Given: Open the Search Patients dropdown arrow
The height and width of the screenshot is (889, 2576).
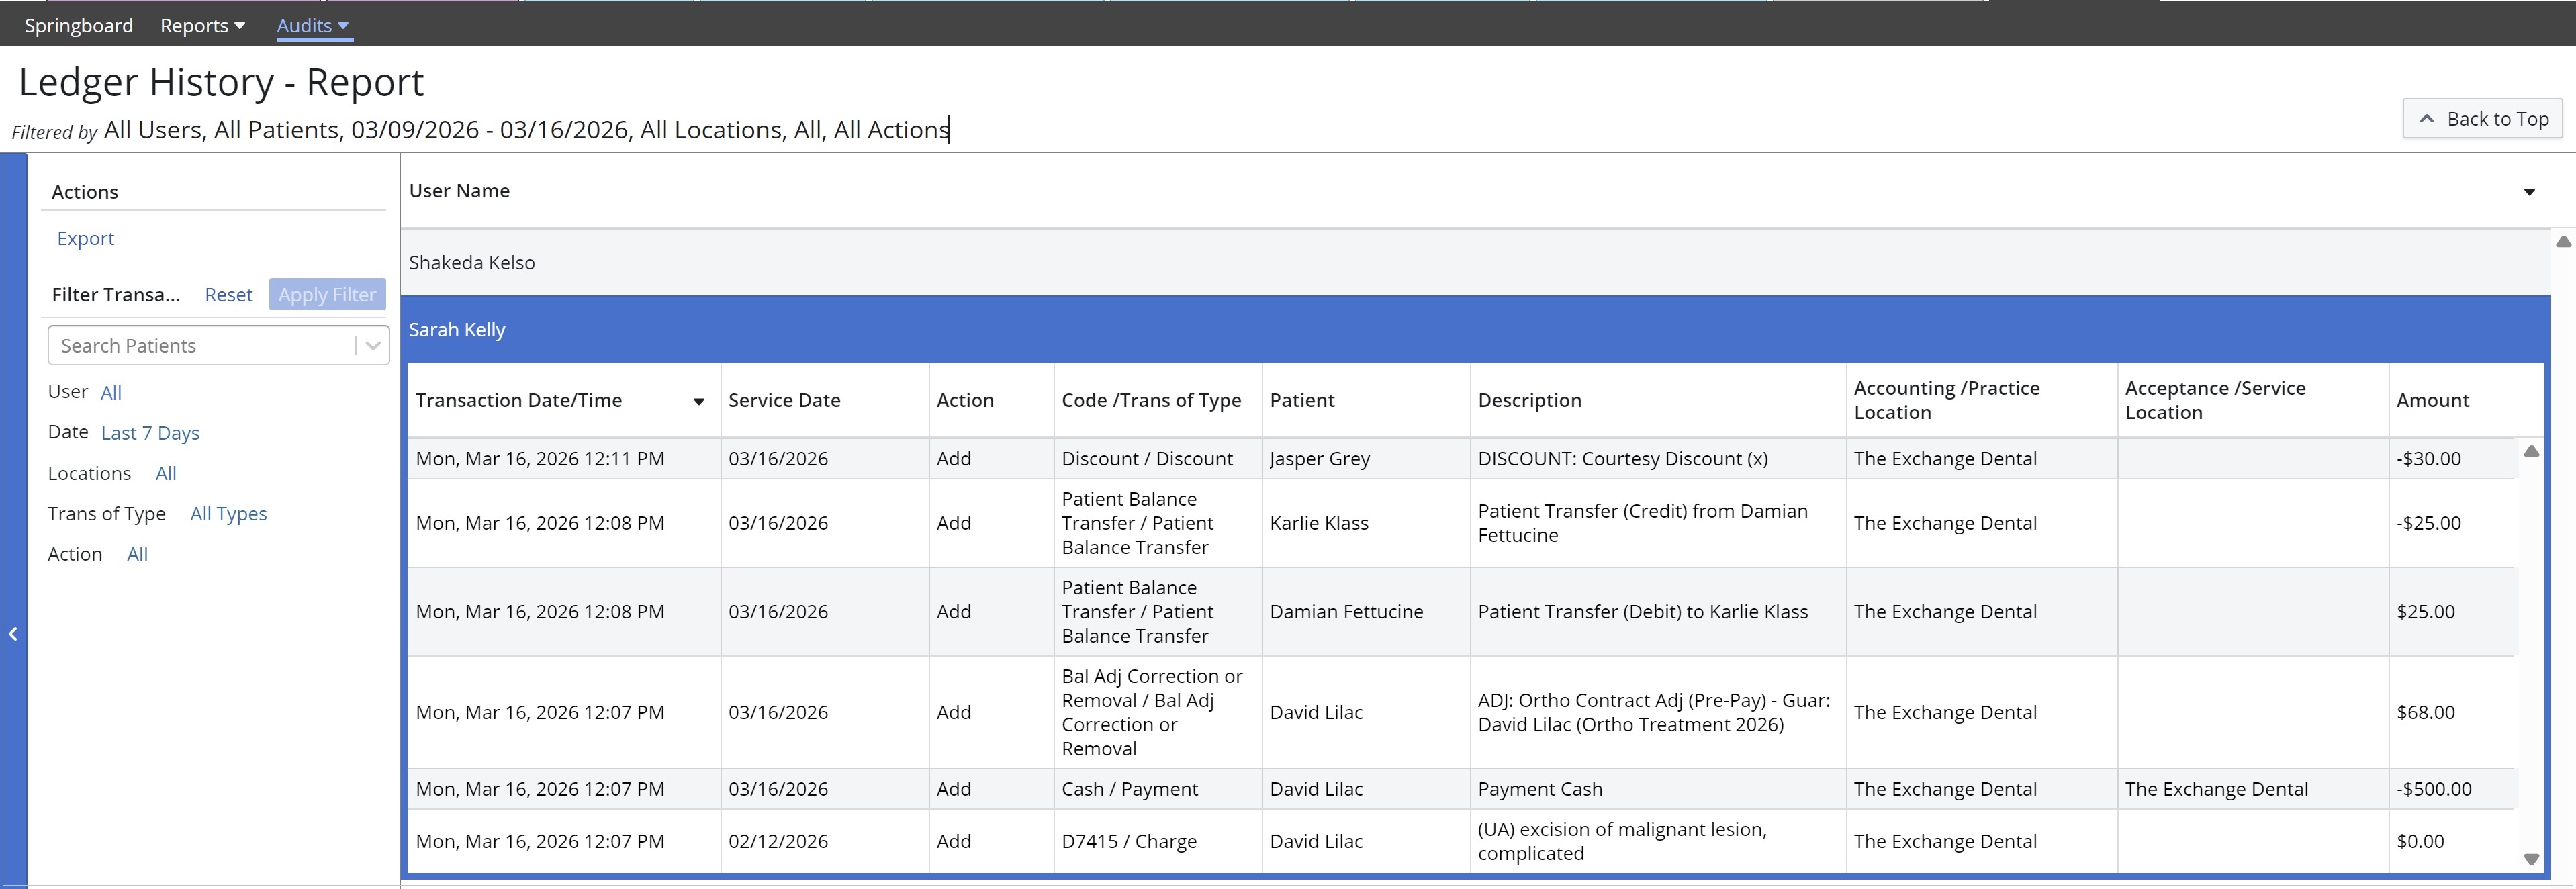Looking at the screenshot, I should click(373, 346).
